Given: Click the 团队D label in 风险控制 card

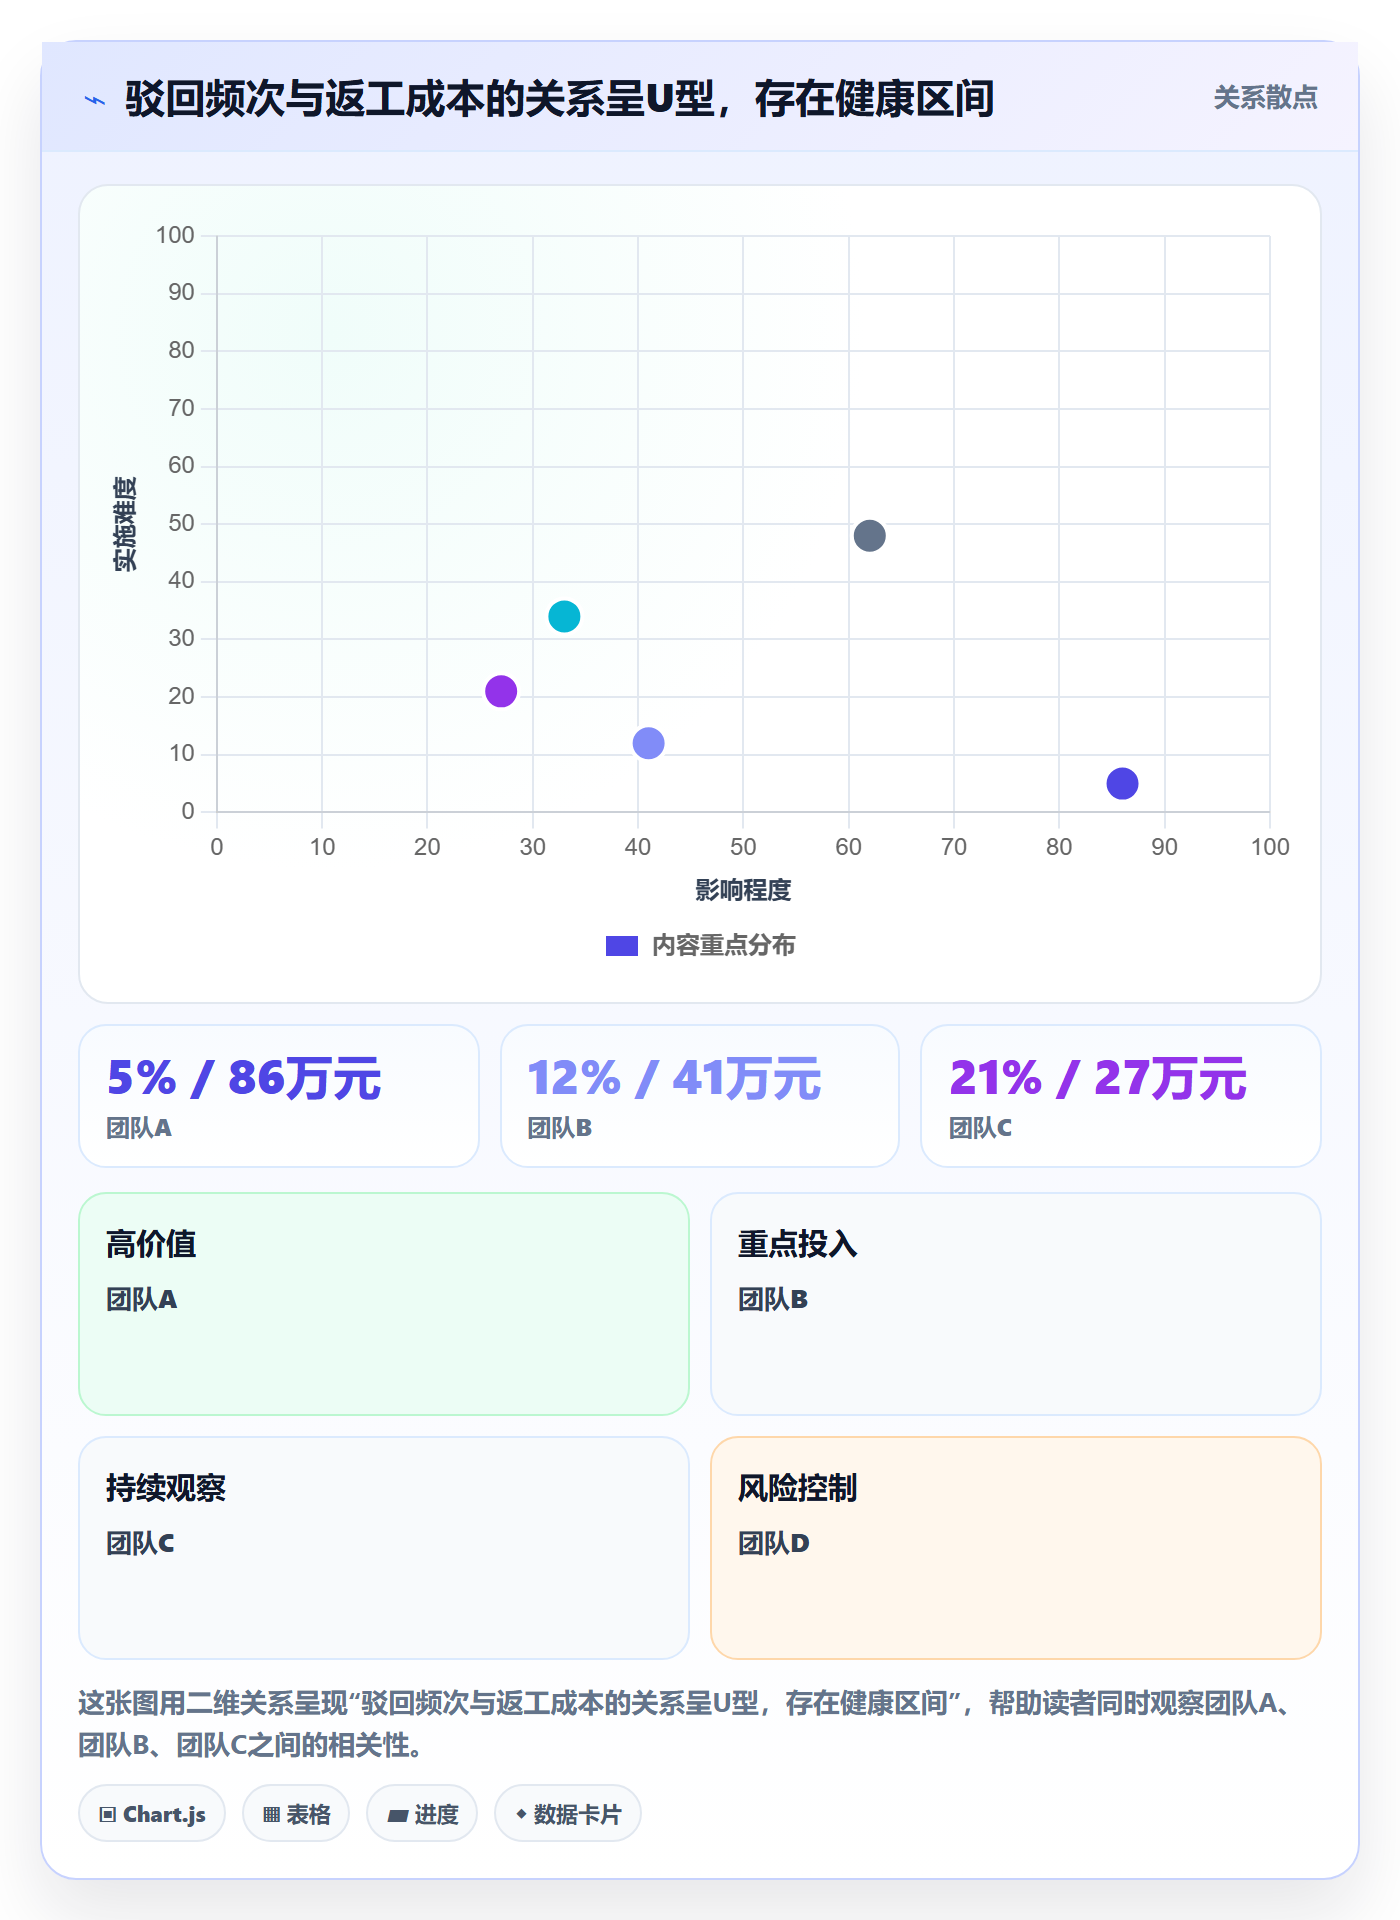Looking at the screenshot, I should (x=774, y=1544).
